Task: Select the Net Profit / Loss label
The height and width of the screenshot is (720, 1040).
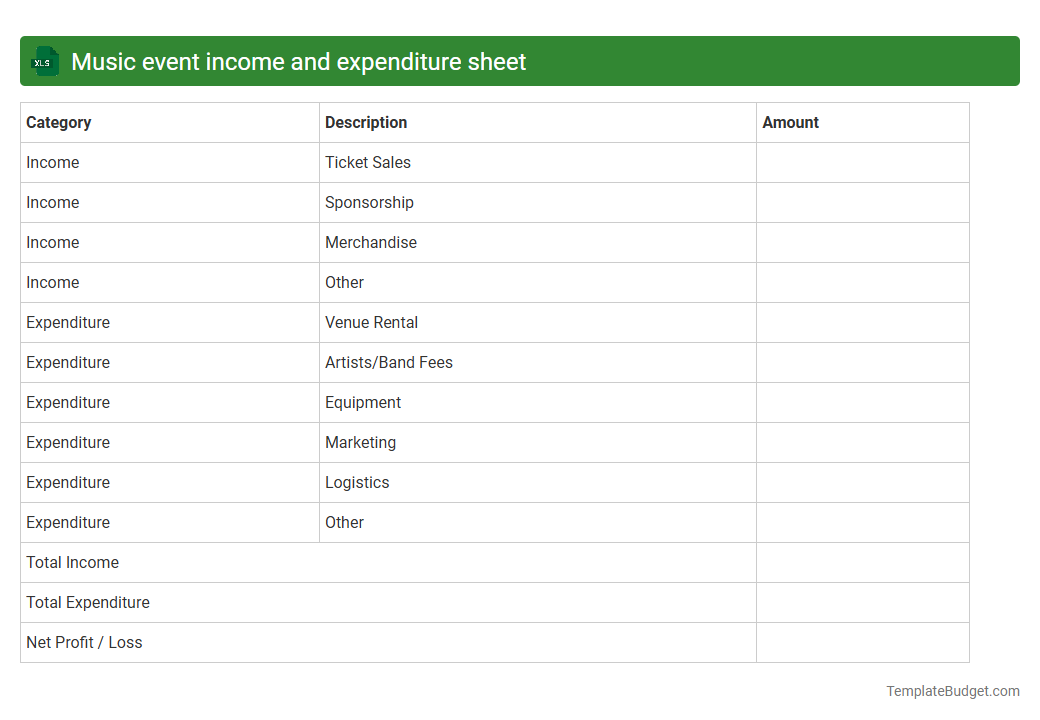Action: click(84, 642)
